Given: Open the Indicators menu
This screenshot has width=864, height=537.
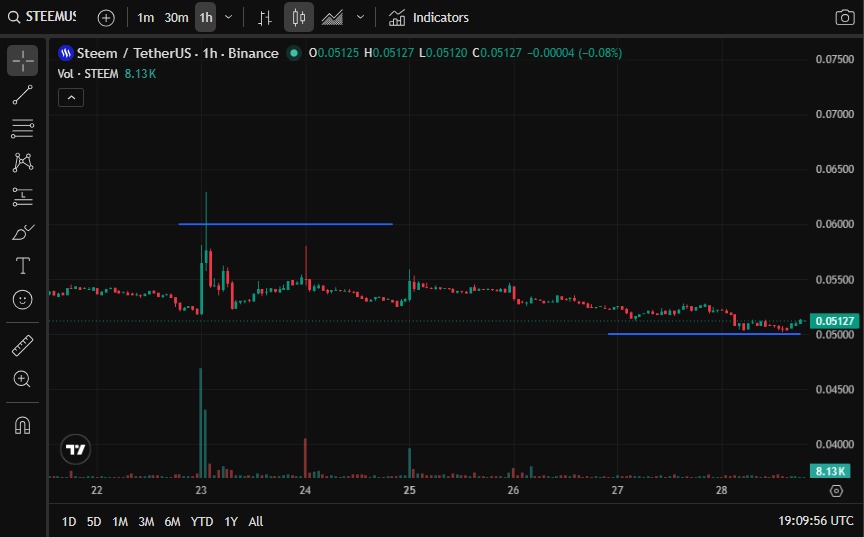Looking at the screenshot, I should point(429,18).
